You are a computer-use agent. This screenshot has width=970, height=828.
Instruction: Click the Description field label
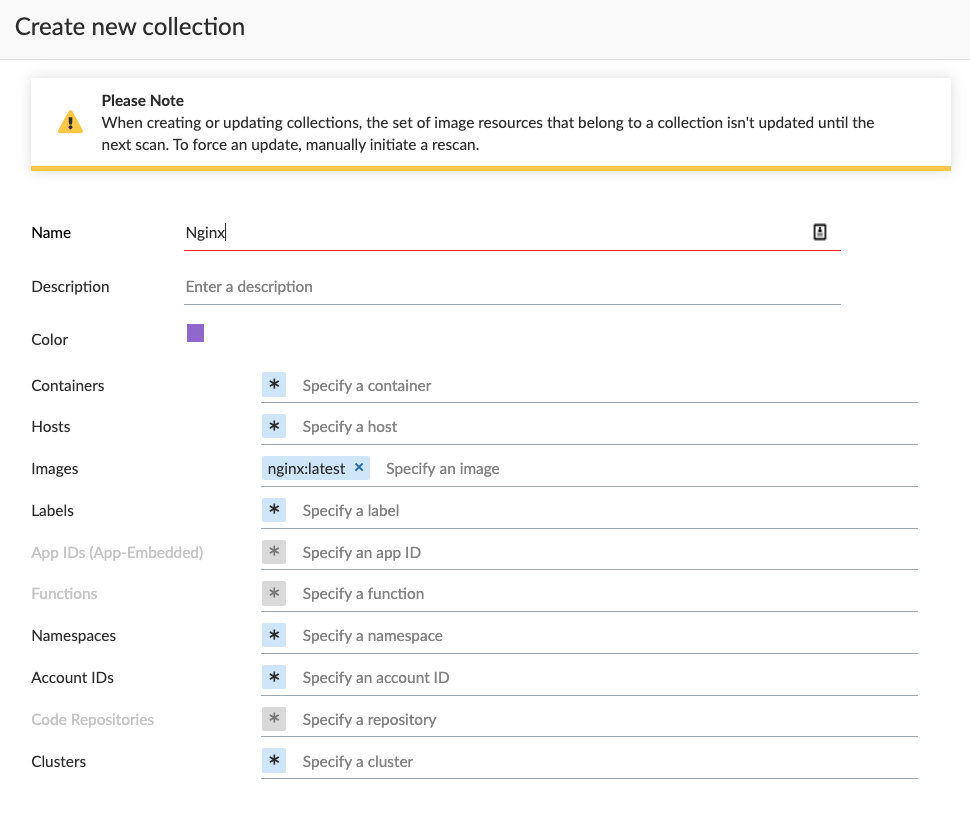(x=71, y=287)
